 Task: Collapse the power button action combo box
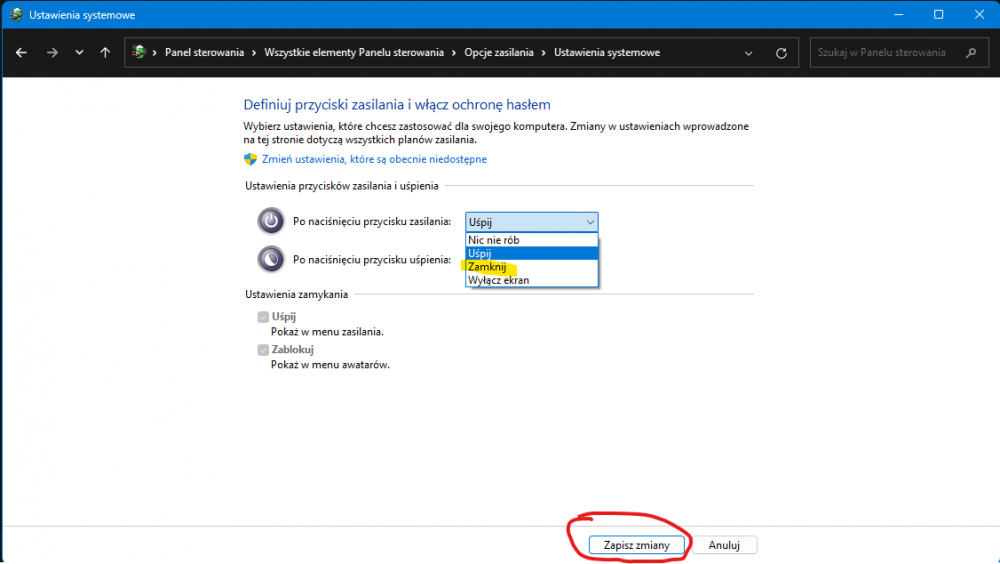[589, 222]
